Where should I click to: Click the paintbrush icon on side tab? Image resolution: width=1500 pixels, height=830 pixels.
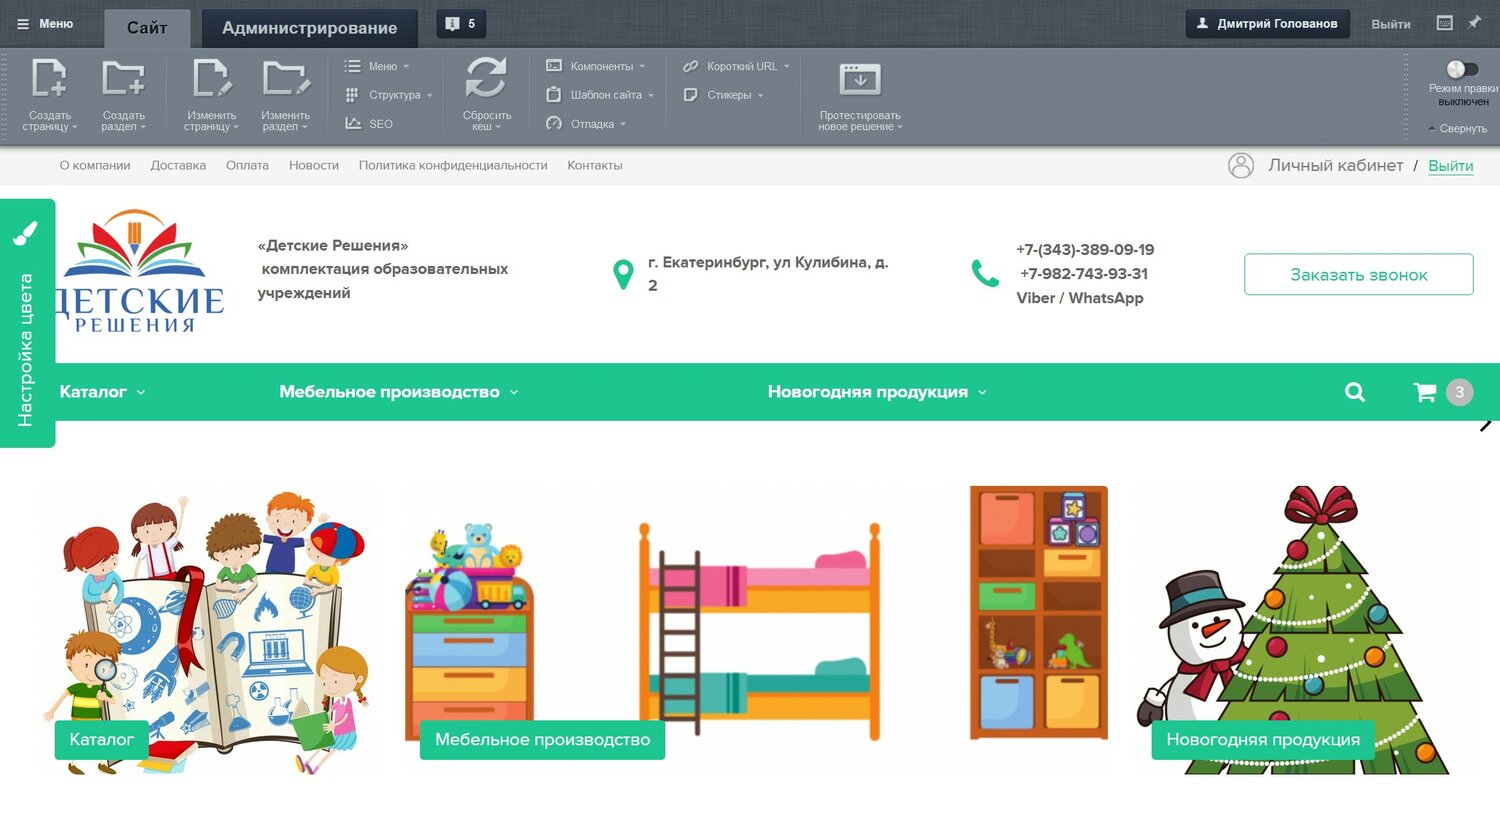click(x=26, y=233)
